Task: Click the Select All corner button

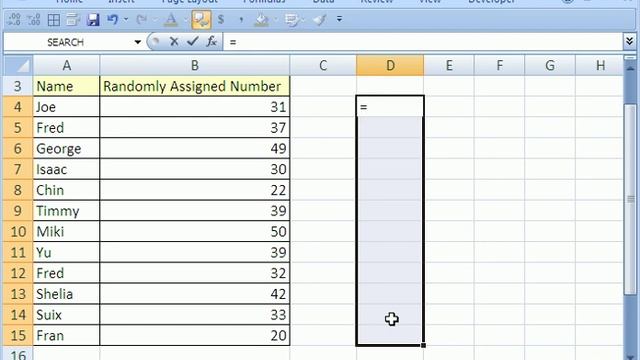Action: pyautogui.click(x=18, y=65)
